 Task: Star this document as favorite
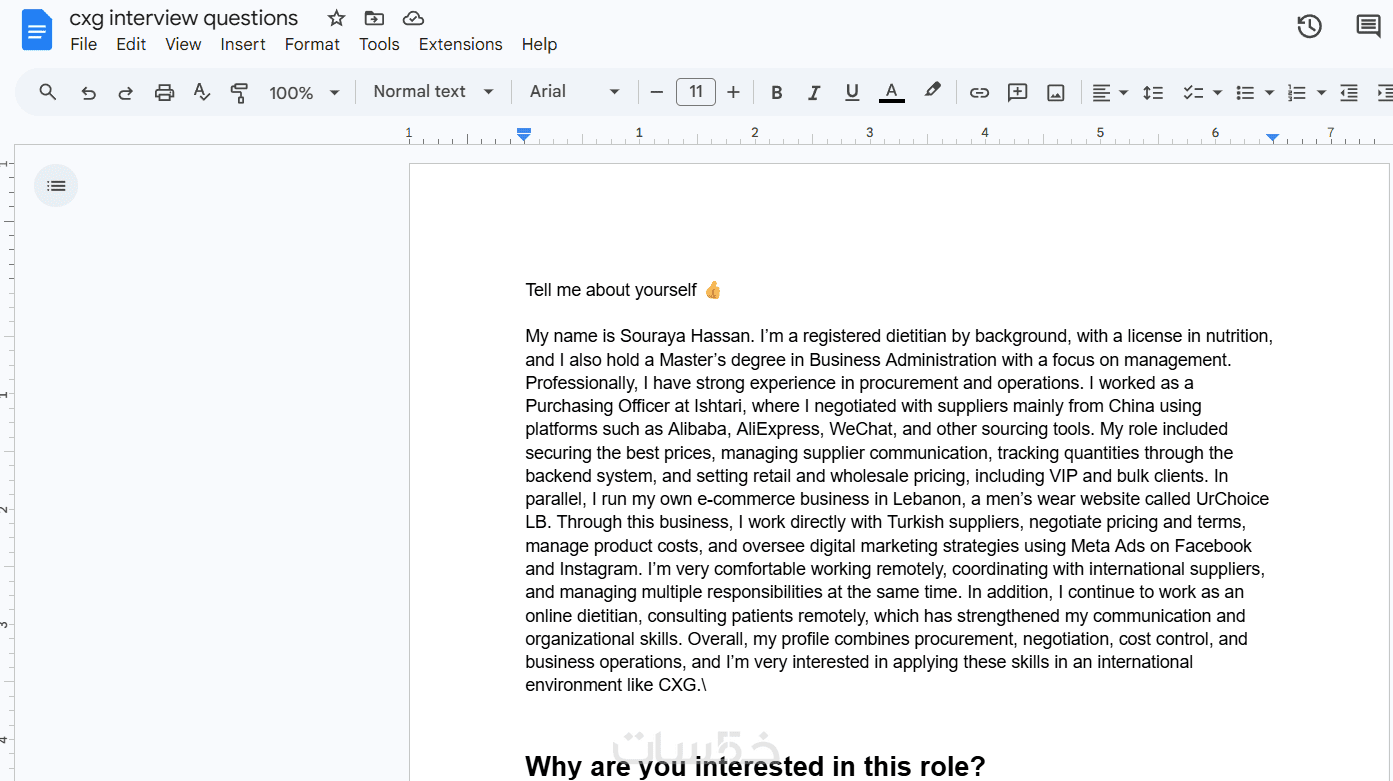click(x=336, y=18)
